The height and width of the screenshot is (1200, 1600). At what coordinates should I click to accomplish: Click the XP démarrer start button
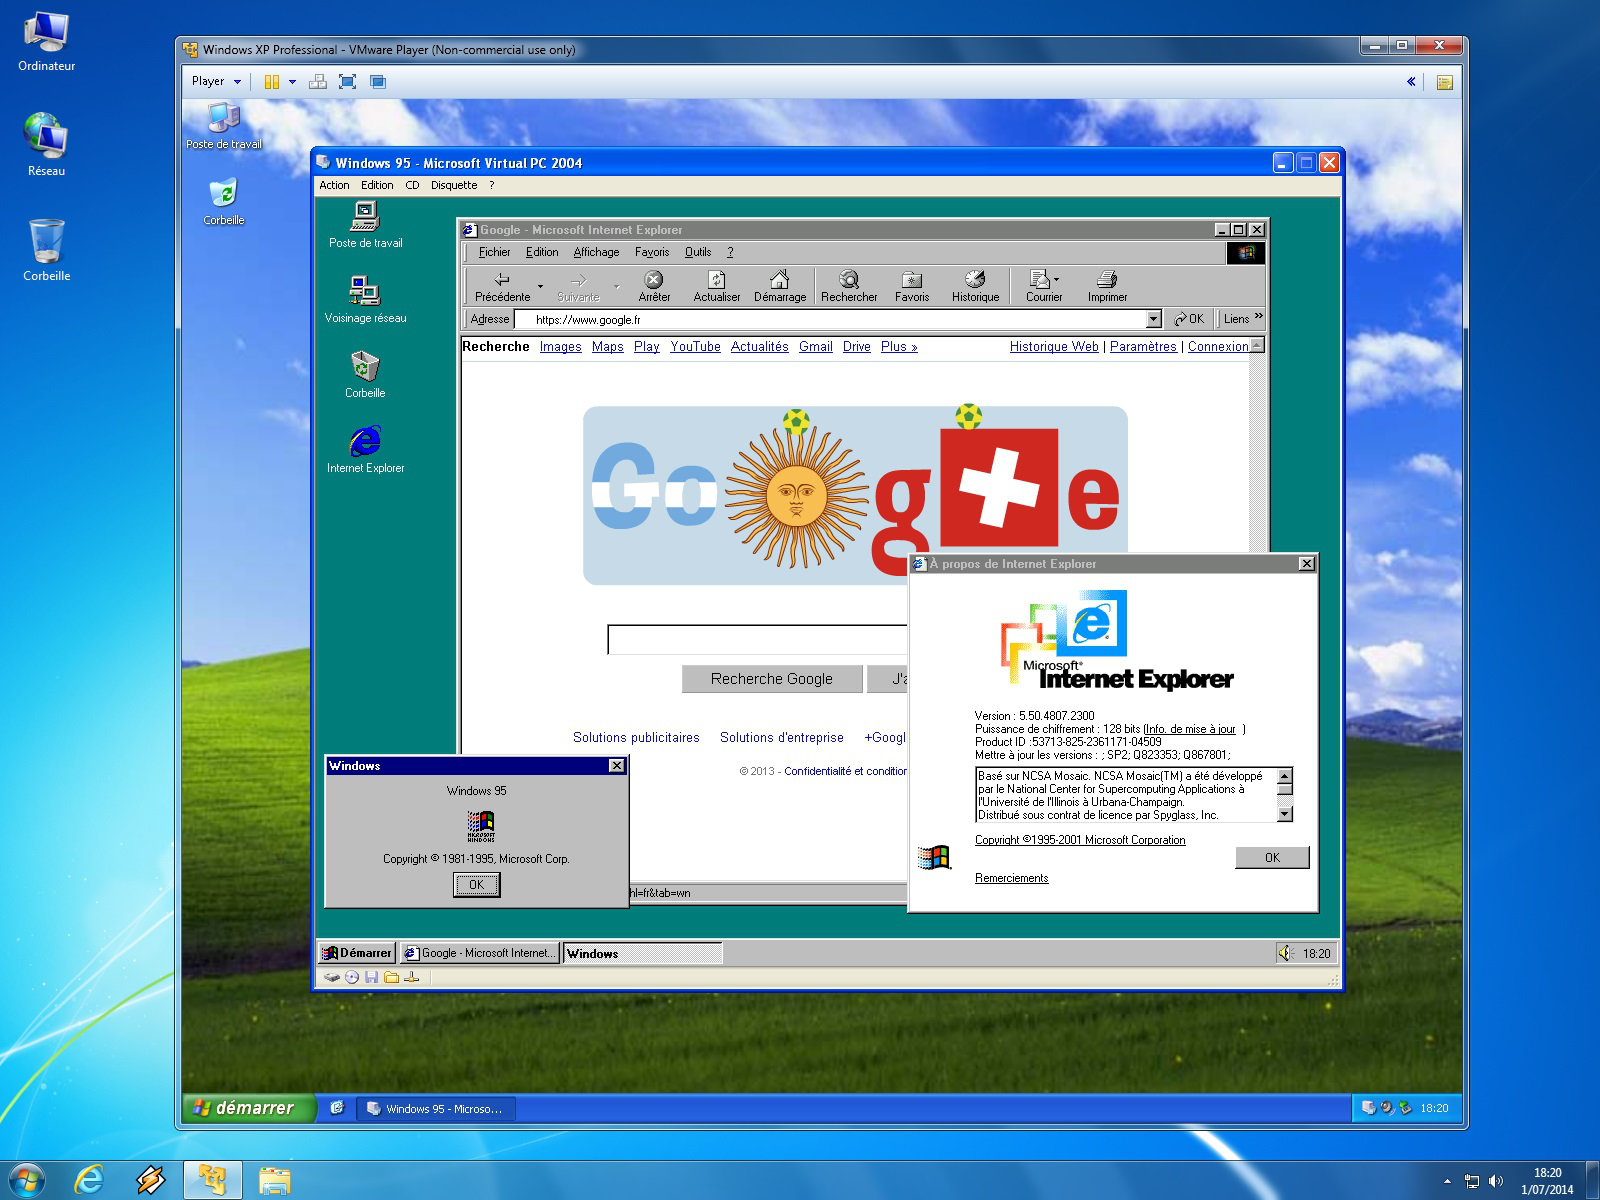pos(249,1108)
